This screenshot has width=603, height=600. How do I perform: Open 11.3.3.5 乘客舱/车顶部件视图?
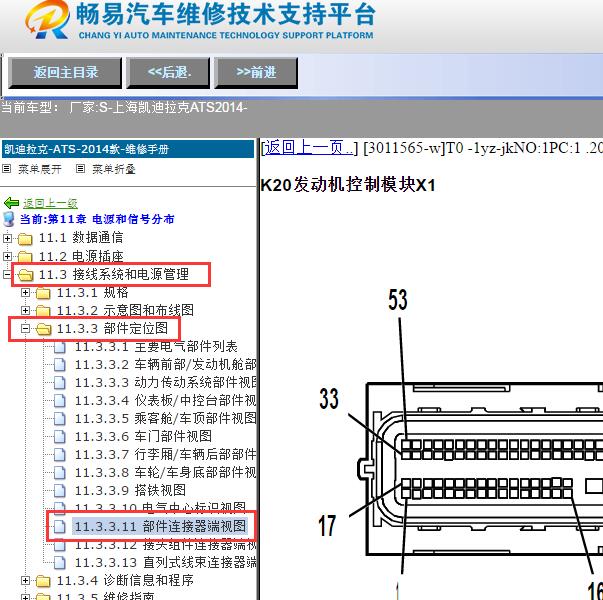[x=165, y=418]
